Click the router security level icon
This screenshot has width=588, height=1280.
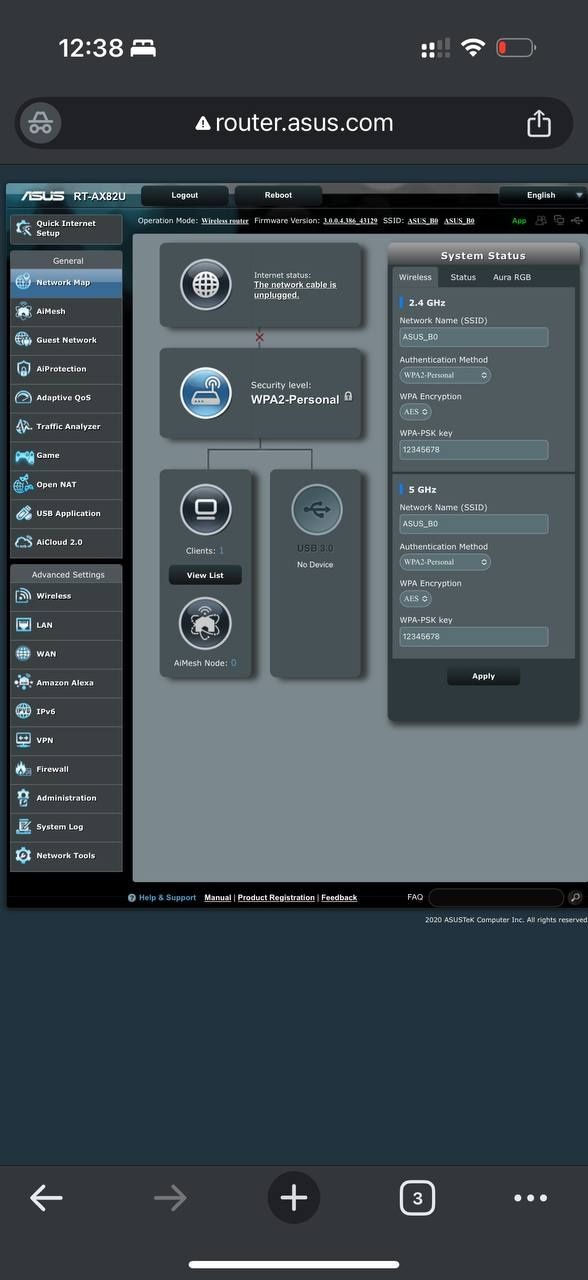tap(206, 393)
